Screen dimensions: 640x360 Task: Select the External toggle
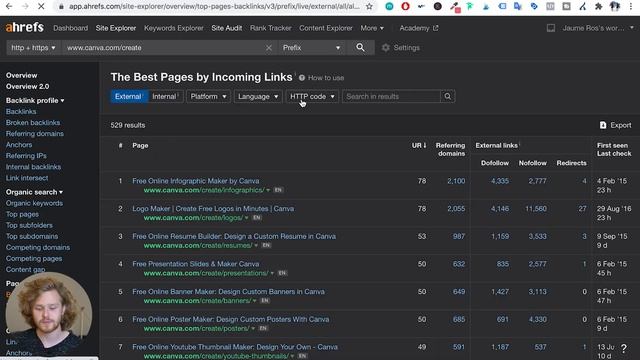click(129, 96)
